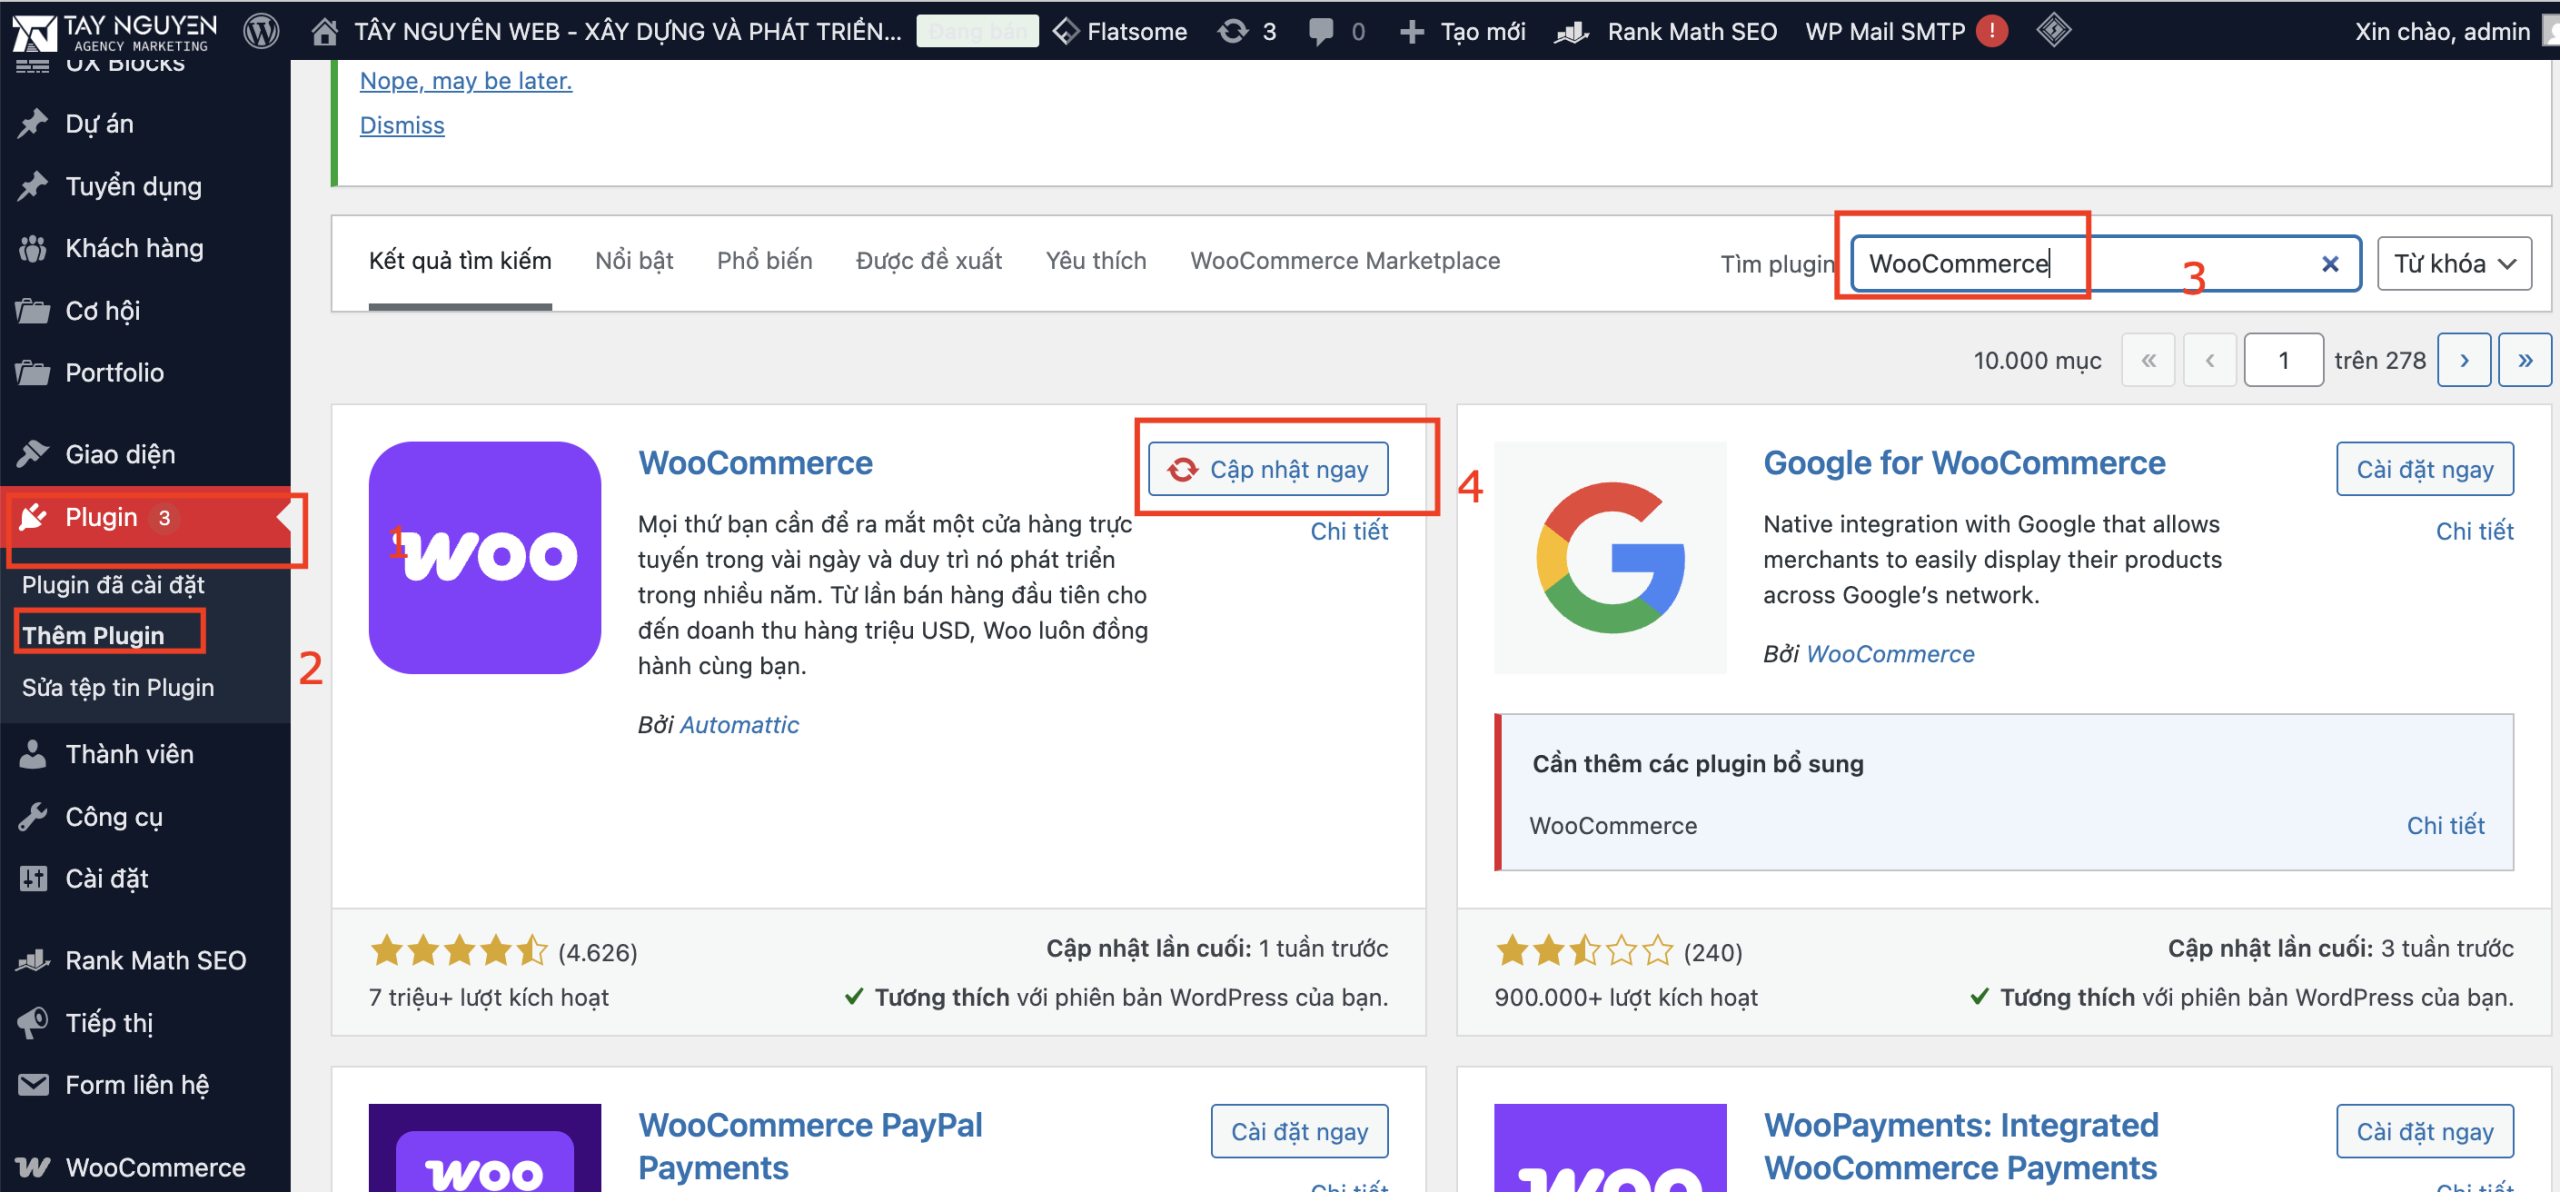Open the Cài đặt settings menu
Image resolution: width=2560 pixels, height=1192 pixels.
pos(106,879)
